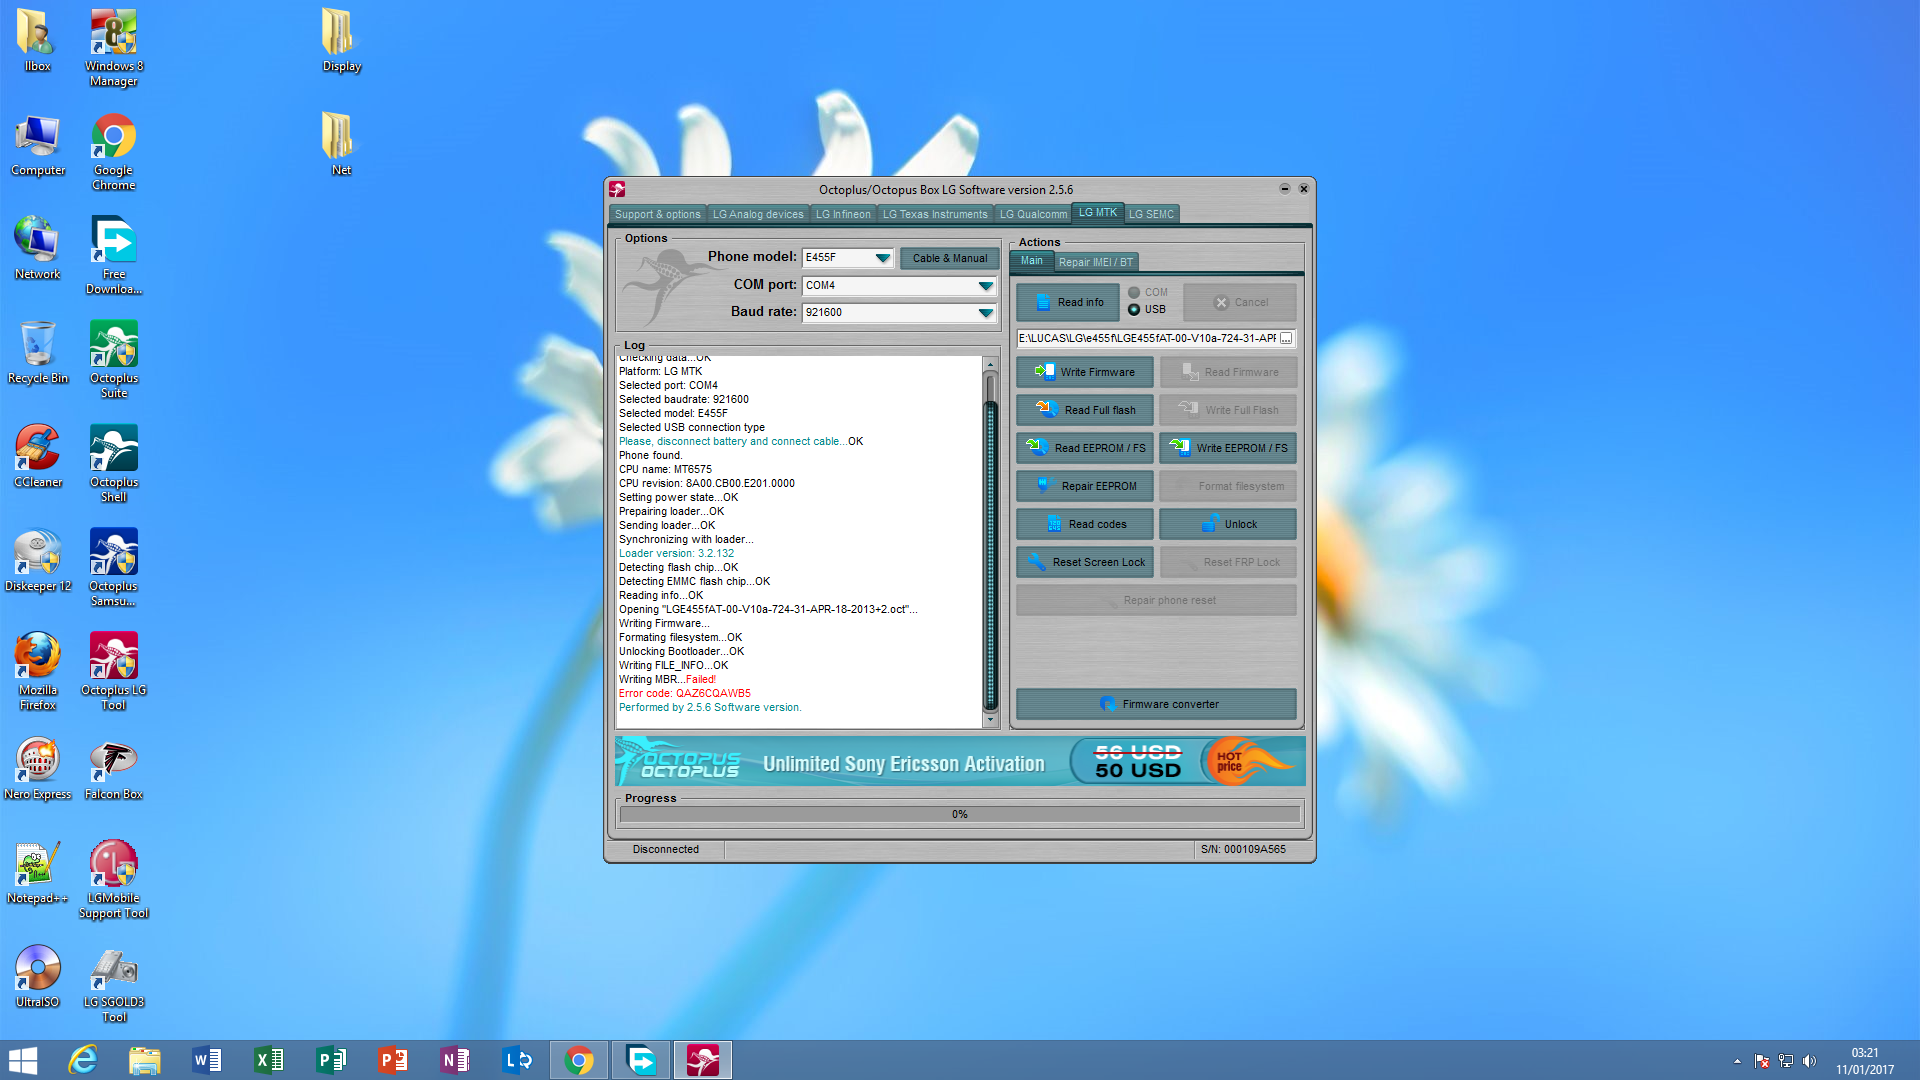Switch to the LG Texas Instruments tab

point(935,214)
